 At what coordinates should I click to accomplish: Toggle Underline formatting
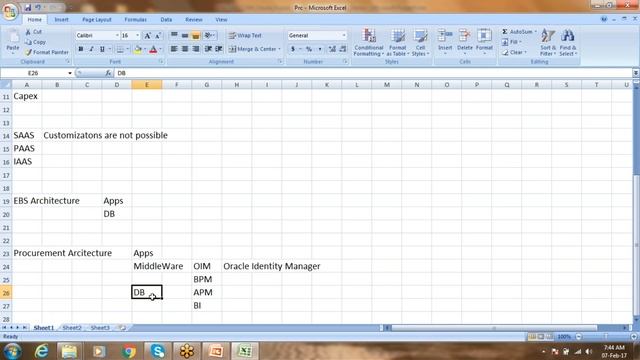point(102,49)
